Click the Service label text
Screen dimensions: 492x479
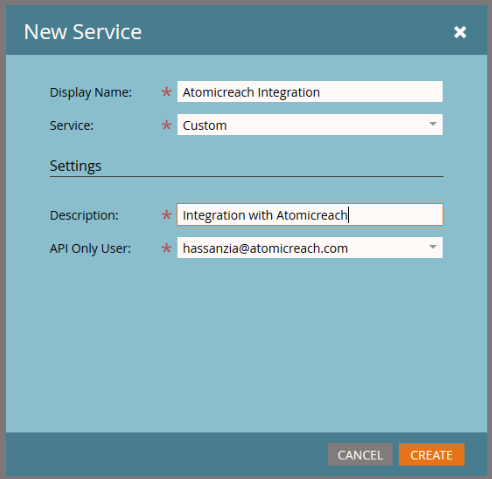tap(72, 126)
